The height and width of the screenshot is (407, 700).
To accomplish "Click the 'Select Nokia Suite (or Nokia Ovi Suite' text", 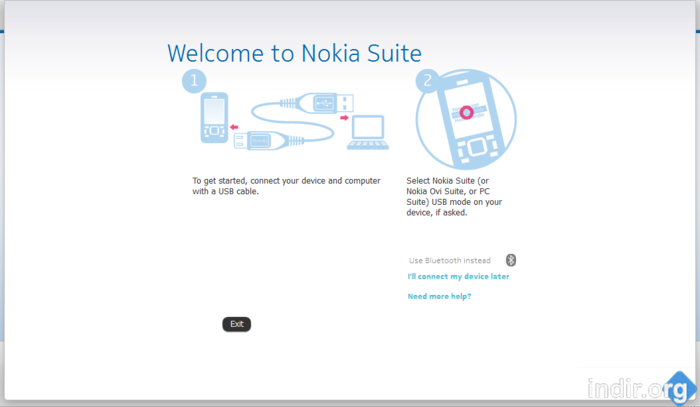I will point(454,197).
